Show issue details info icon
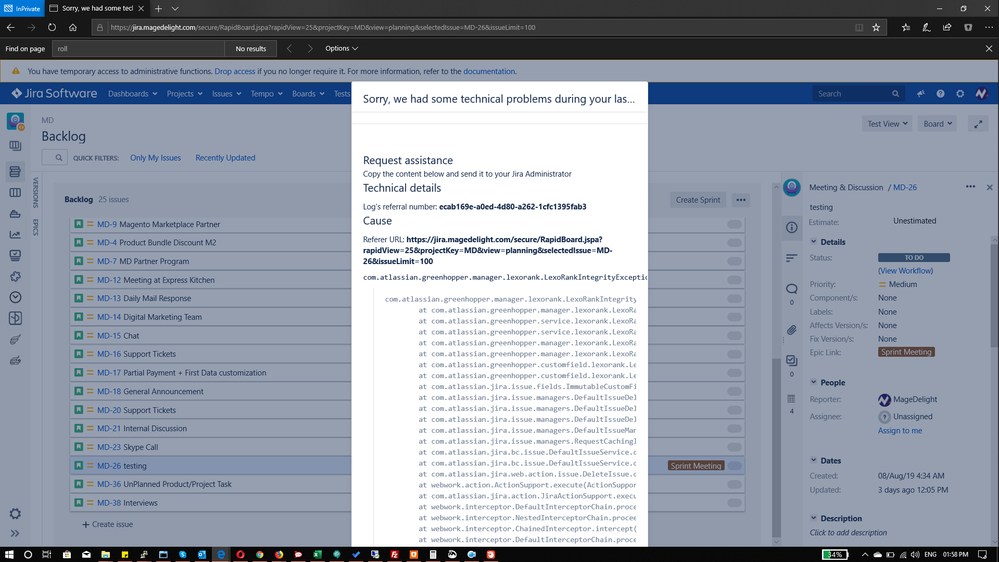Screen dimensions: 999x562 791,227
